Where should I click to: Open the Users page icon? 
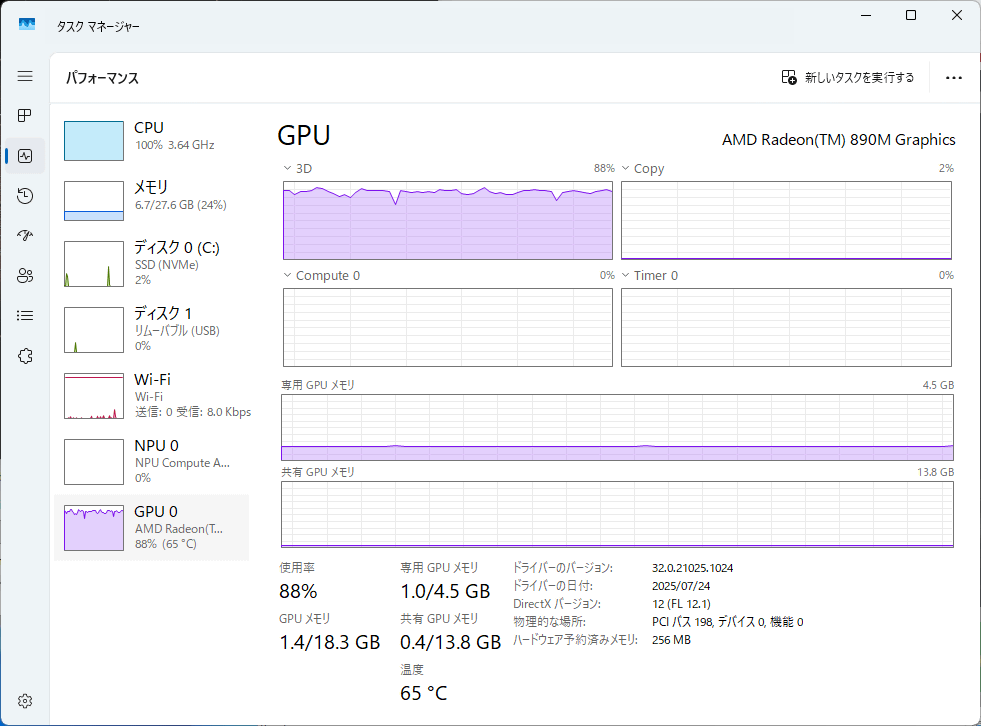25,275
